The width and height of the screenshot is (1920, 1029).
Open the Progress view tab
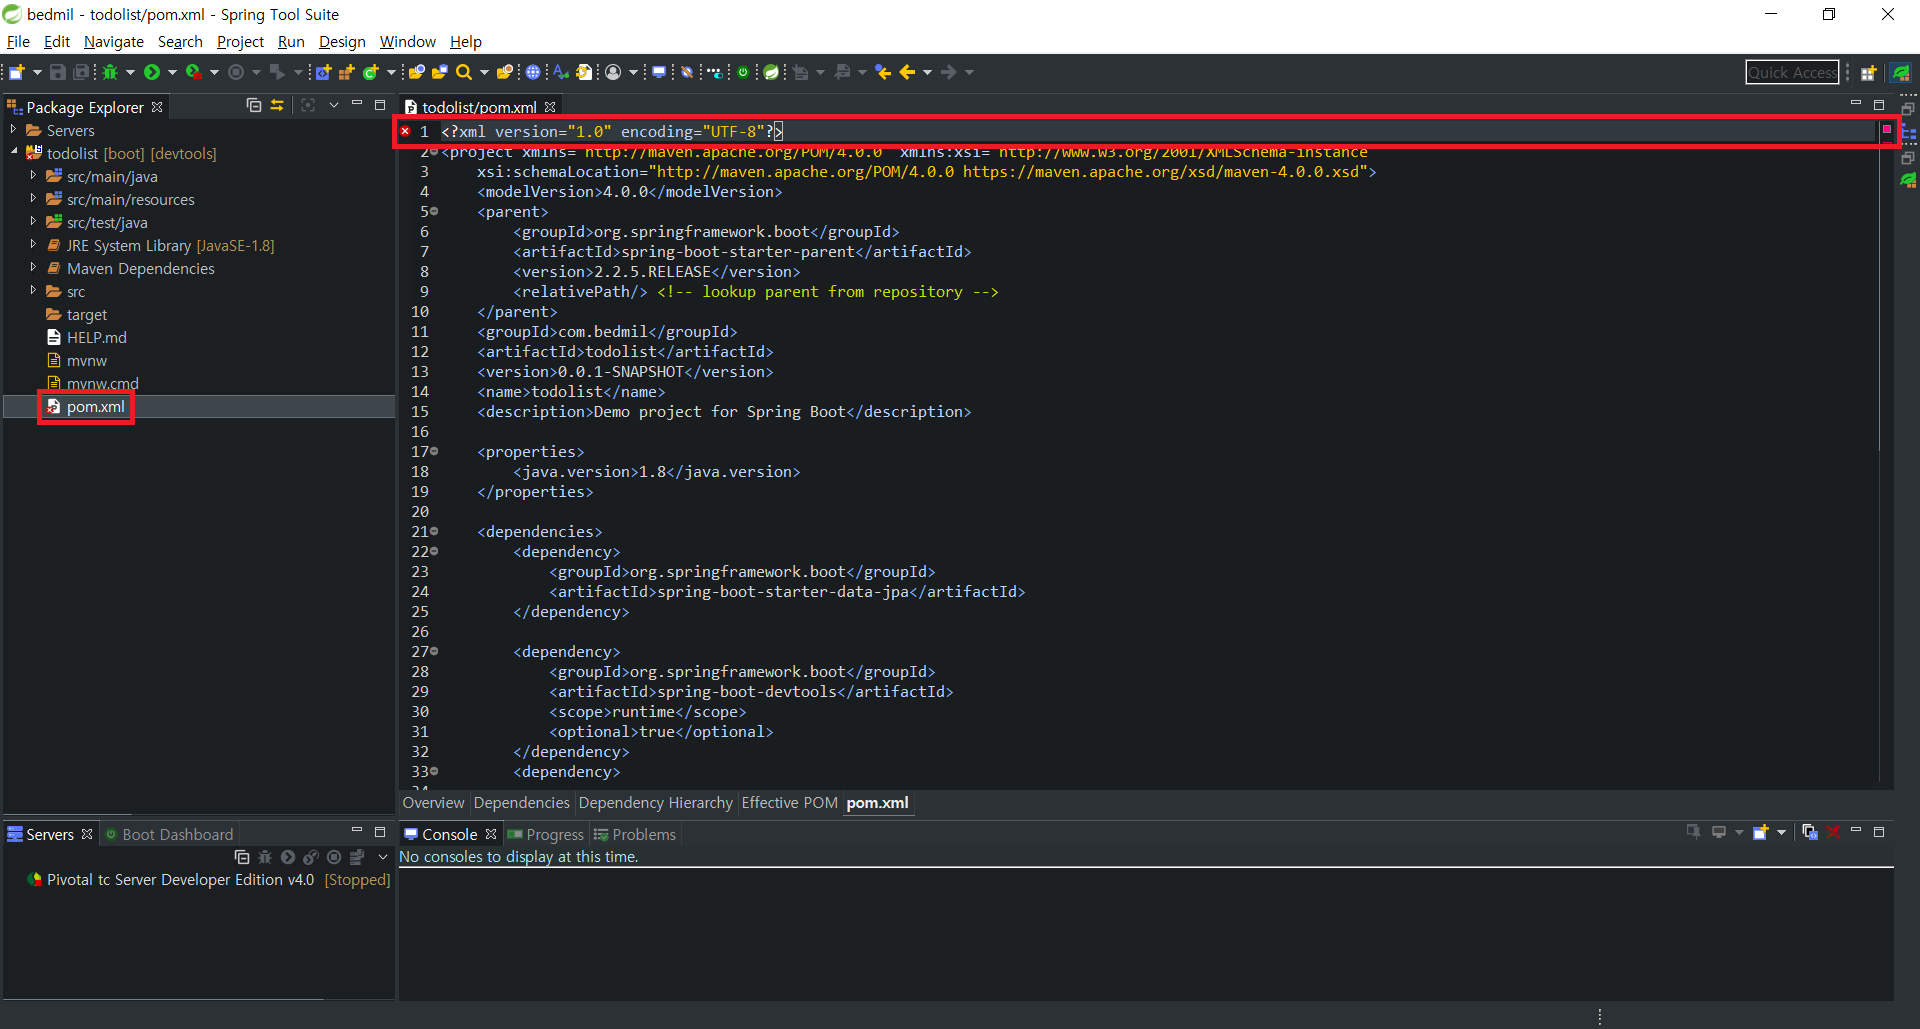(x=545, y=834)
